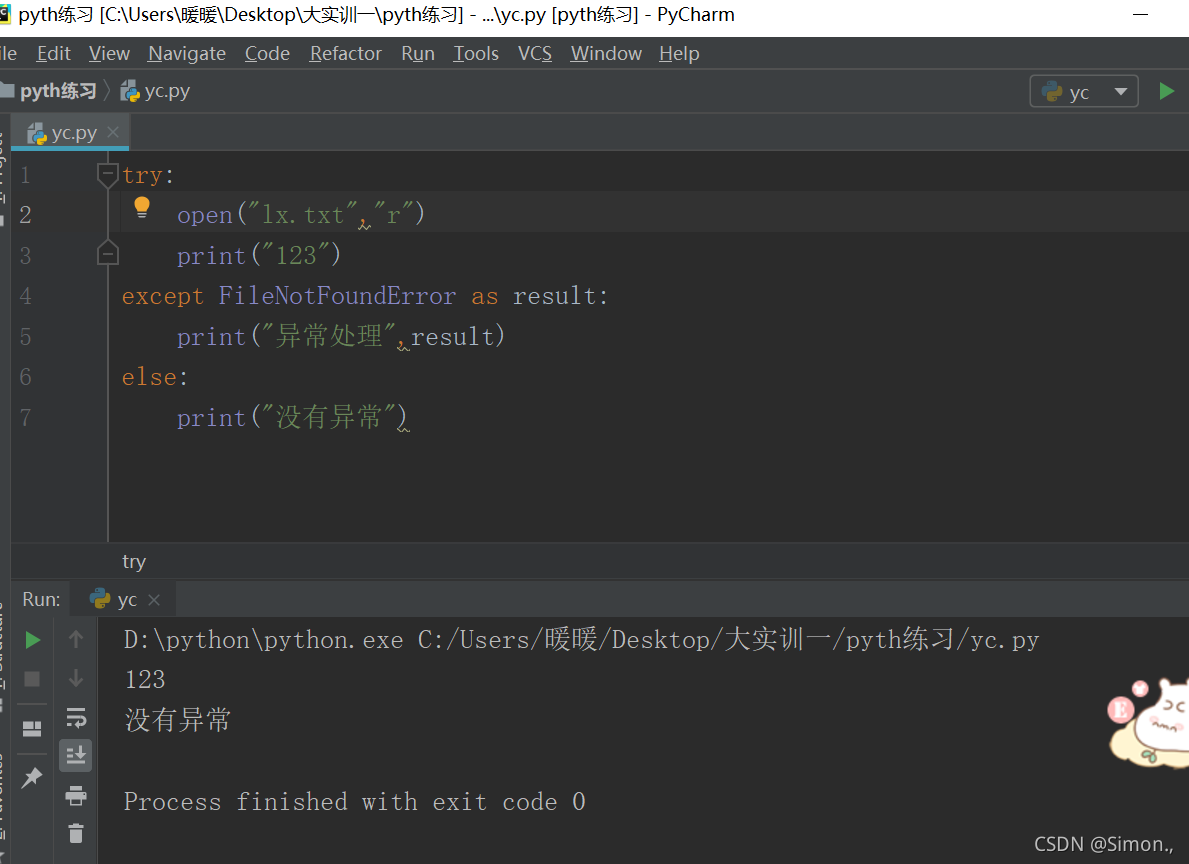Click the Up the stack trace arrow
Screen dimensions: 1189x864
pyautogui.click(x=76, y=639)
